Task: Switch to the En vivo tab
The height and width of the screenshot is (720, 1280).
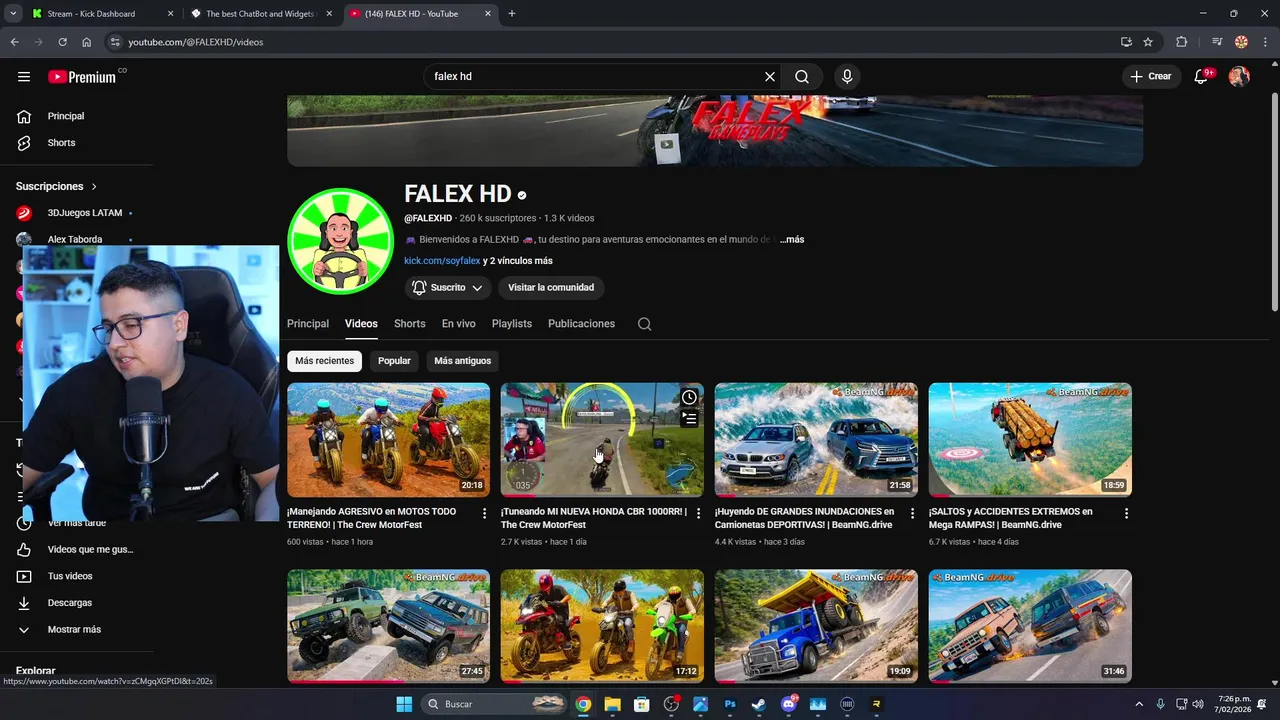Action: [458, 324]
